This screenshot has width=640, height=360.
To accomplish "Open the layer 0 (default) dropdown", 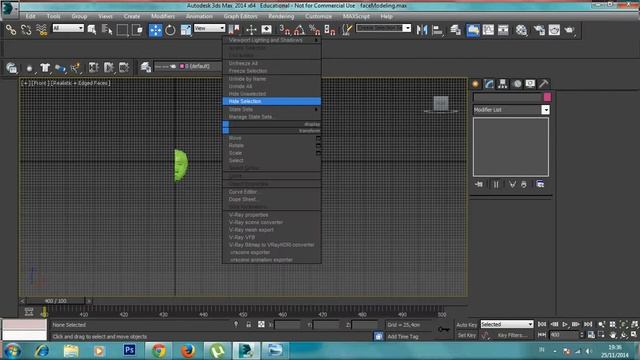I will pyautogui.click(x=188, y=66).
